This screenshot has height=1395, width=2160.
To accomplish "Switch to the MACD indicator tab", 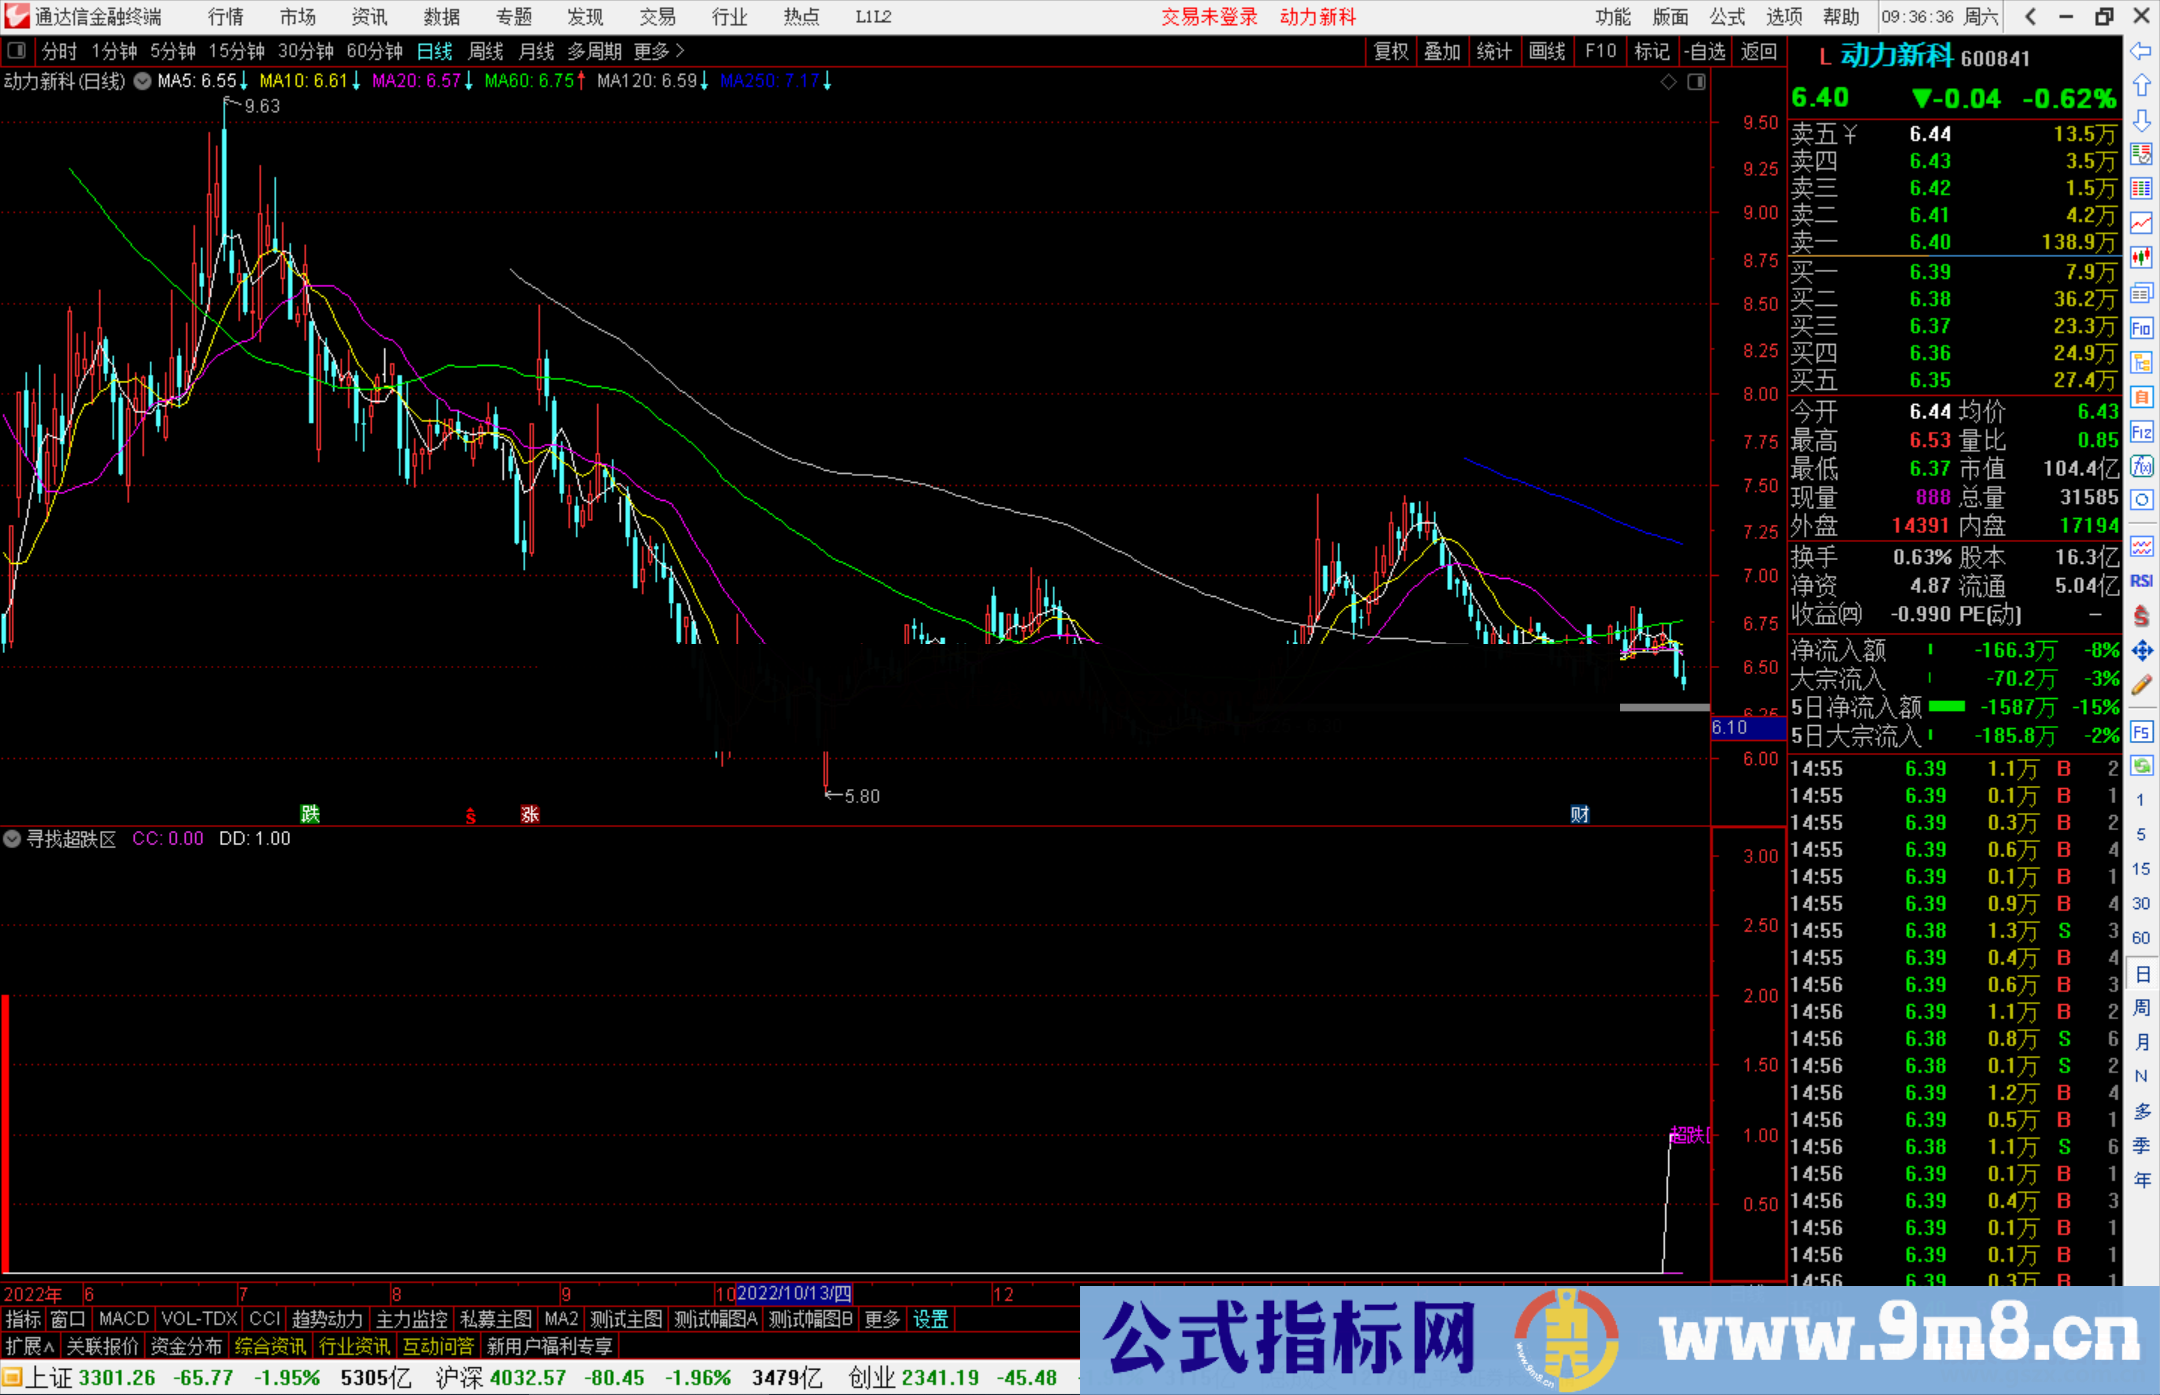I will [123, 1319].
